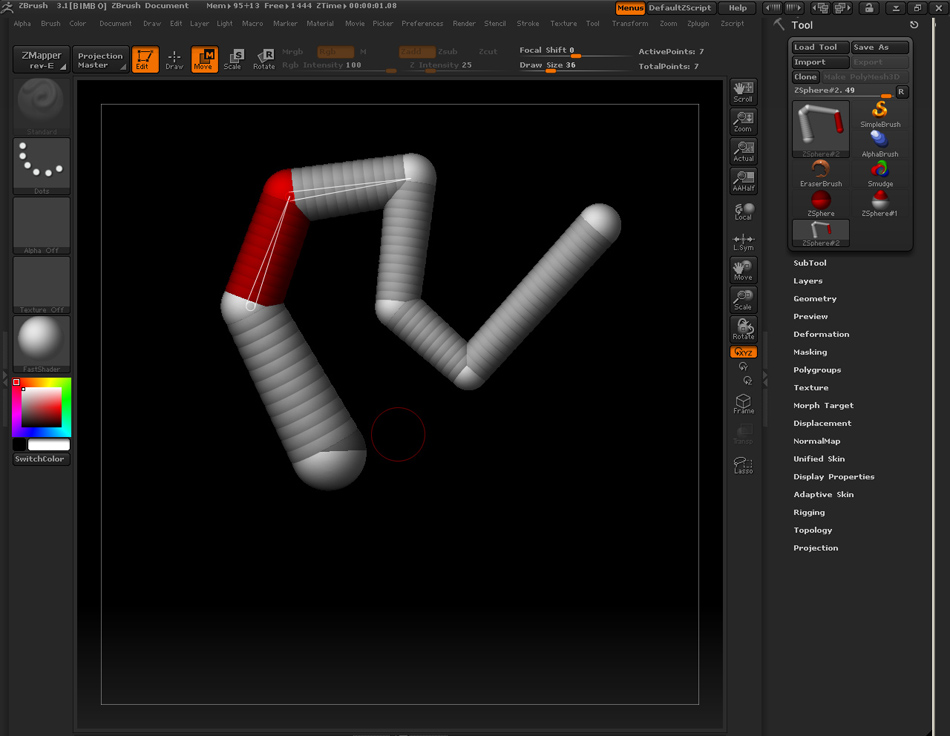This screenshot has width=950, height=736.
Task: Open the Preferences menu
Action: 422,23
